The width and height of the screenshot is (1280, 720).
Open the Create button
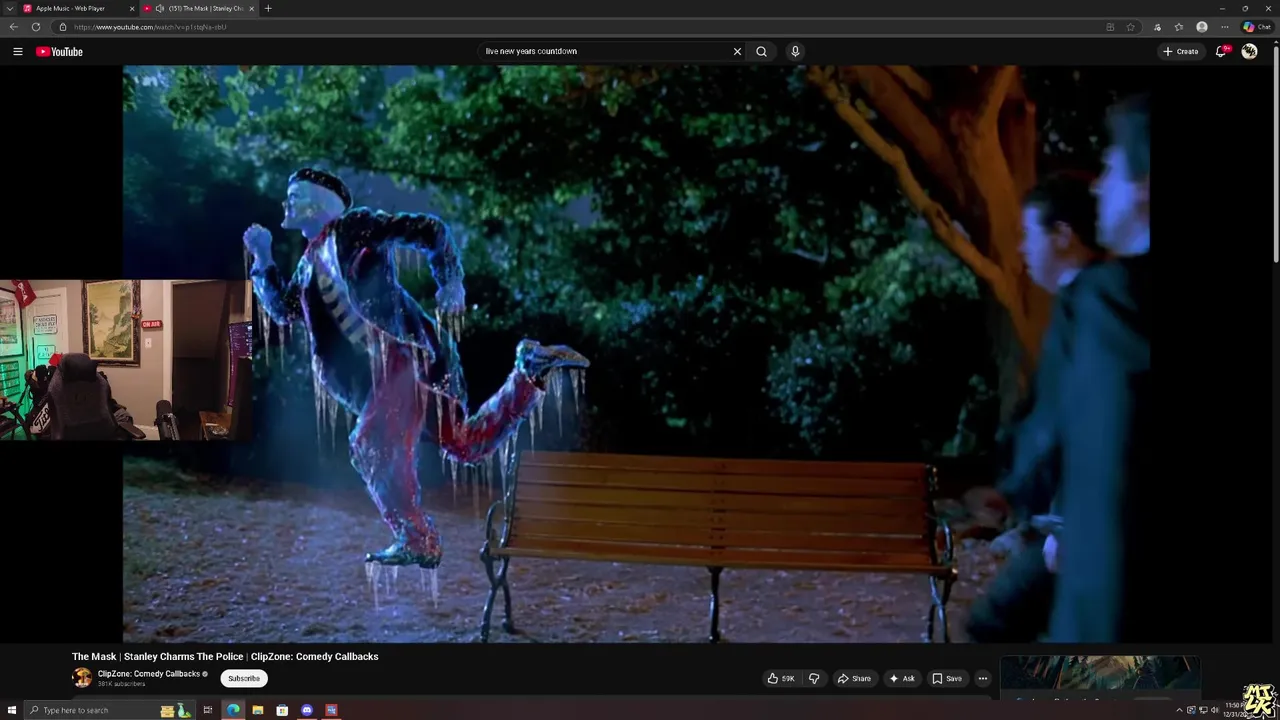(1181, 51)
